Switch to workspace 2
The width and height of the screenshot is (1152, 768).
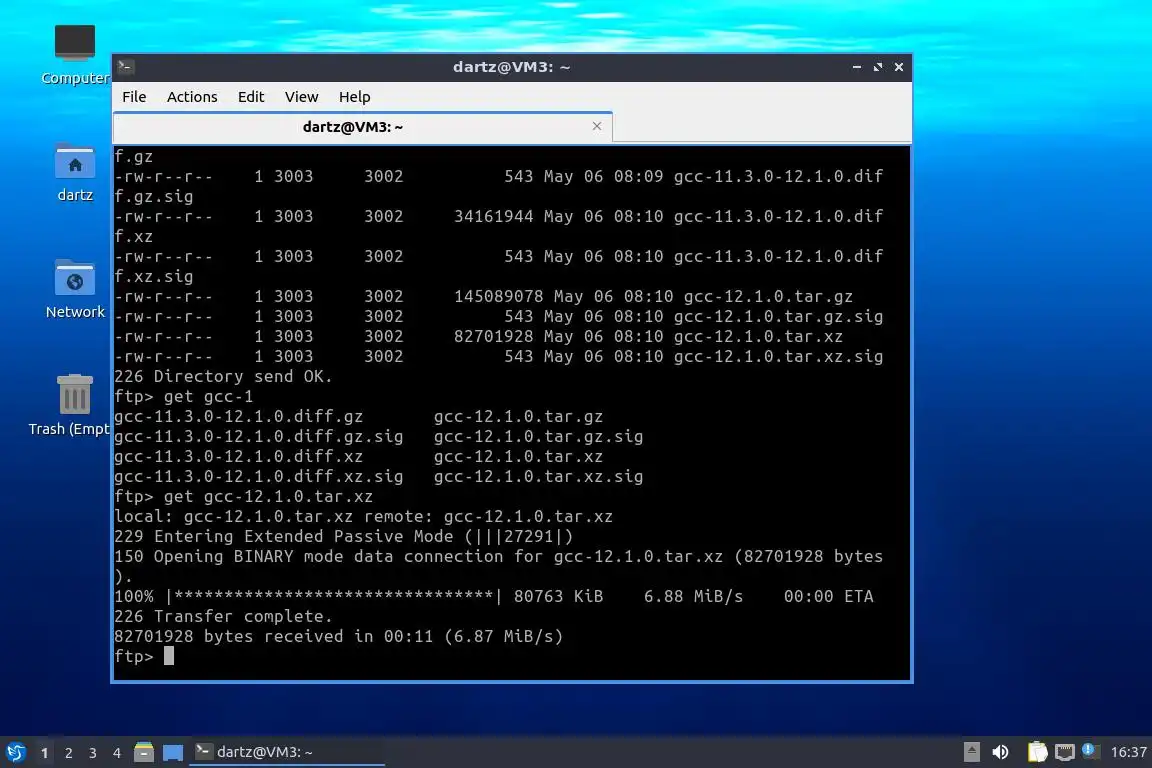coord(68,753)
